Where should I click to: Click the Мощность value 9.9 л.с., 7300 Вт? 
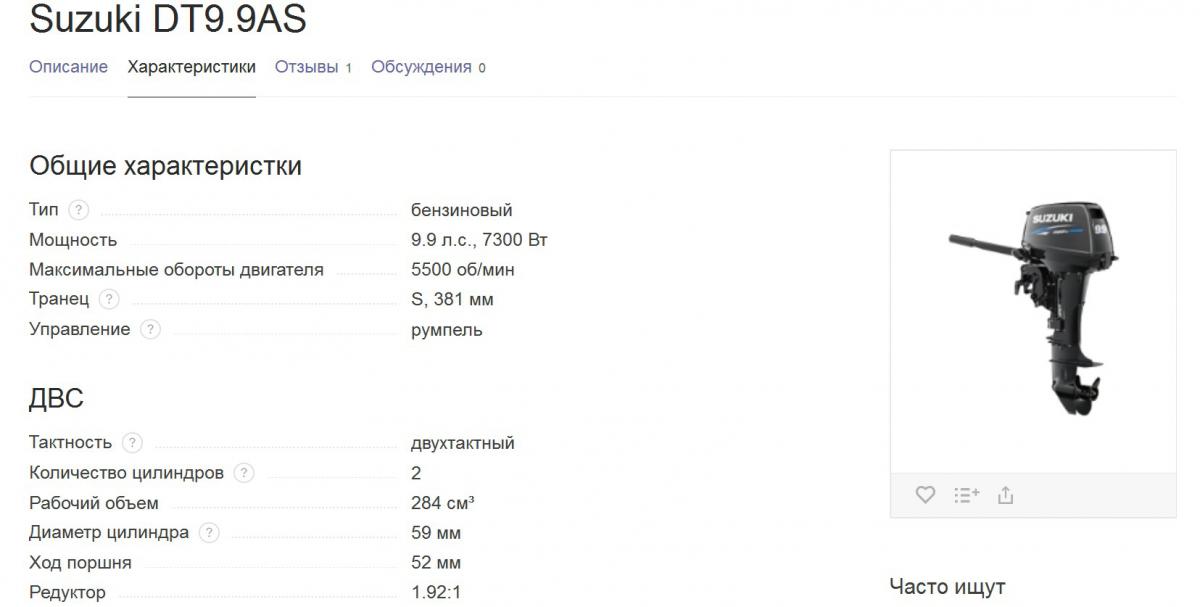point(479,240)
